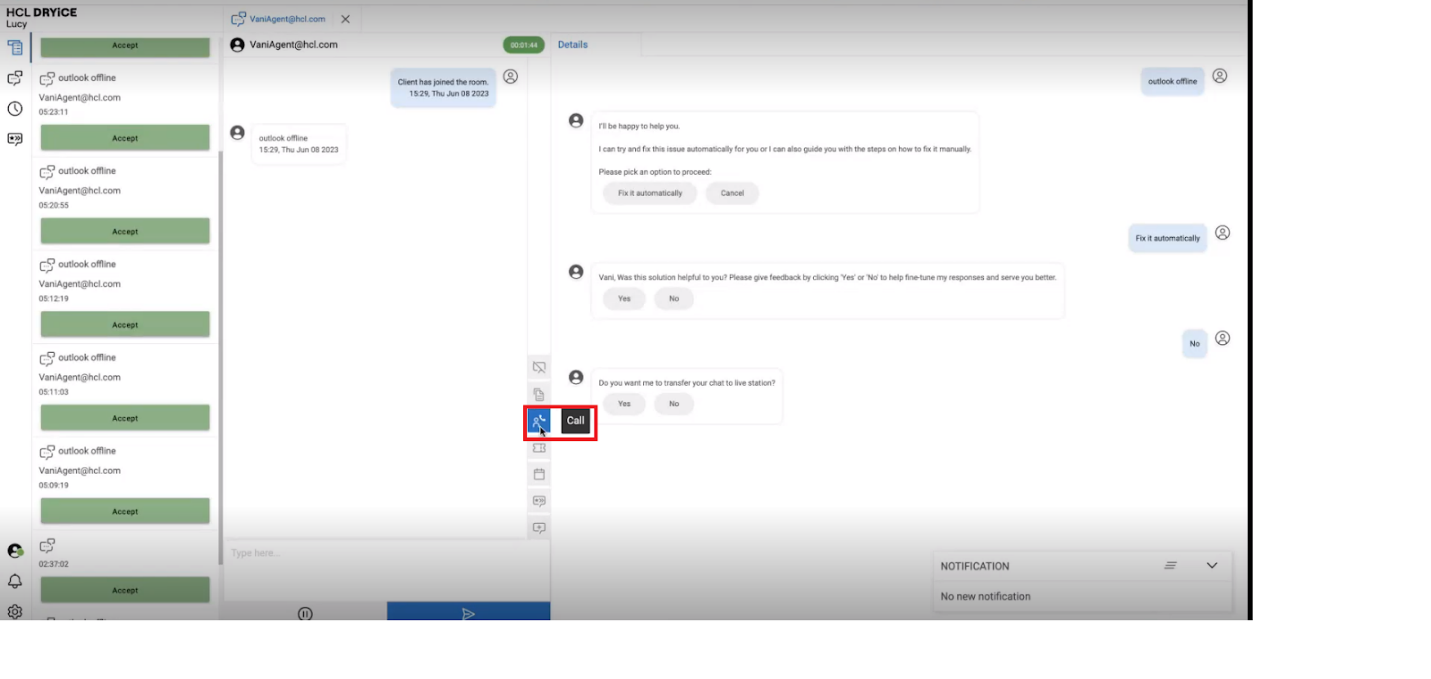1431x679 pixels.
Task: Accept the 05:11:03 outlook offline request
Action: [125, 418]
